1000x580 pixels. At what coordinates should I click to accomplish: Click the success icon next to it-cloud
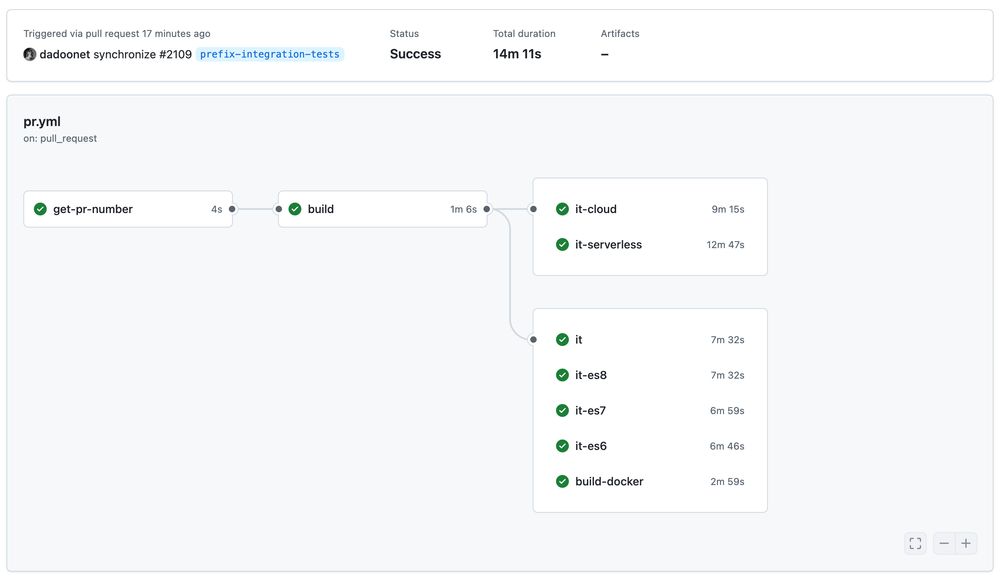click(562, 209)
